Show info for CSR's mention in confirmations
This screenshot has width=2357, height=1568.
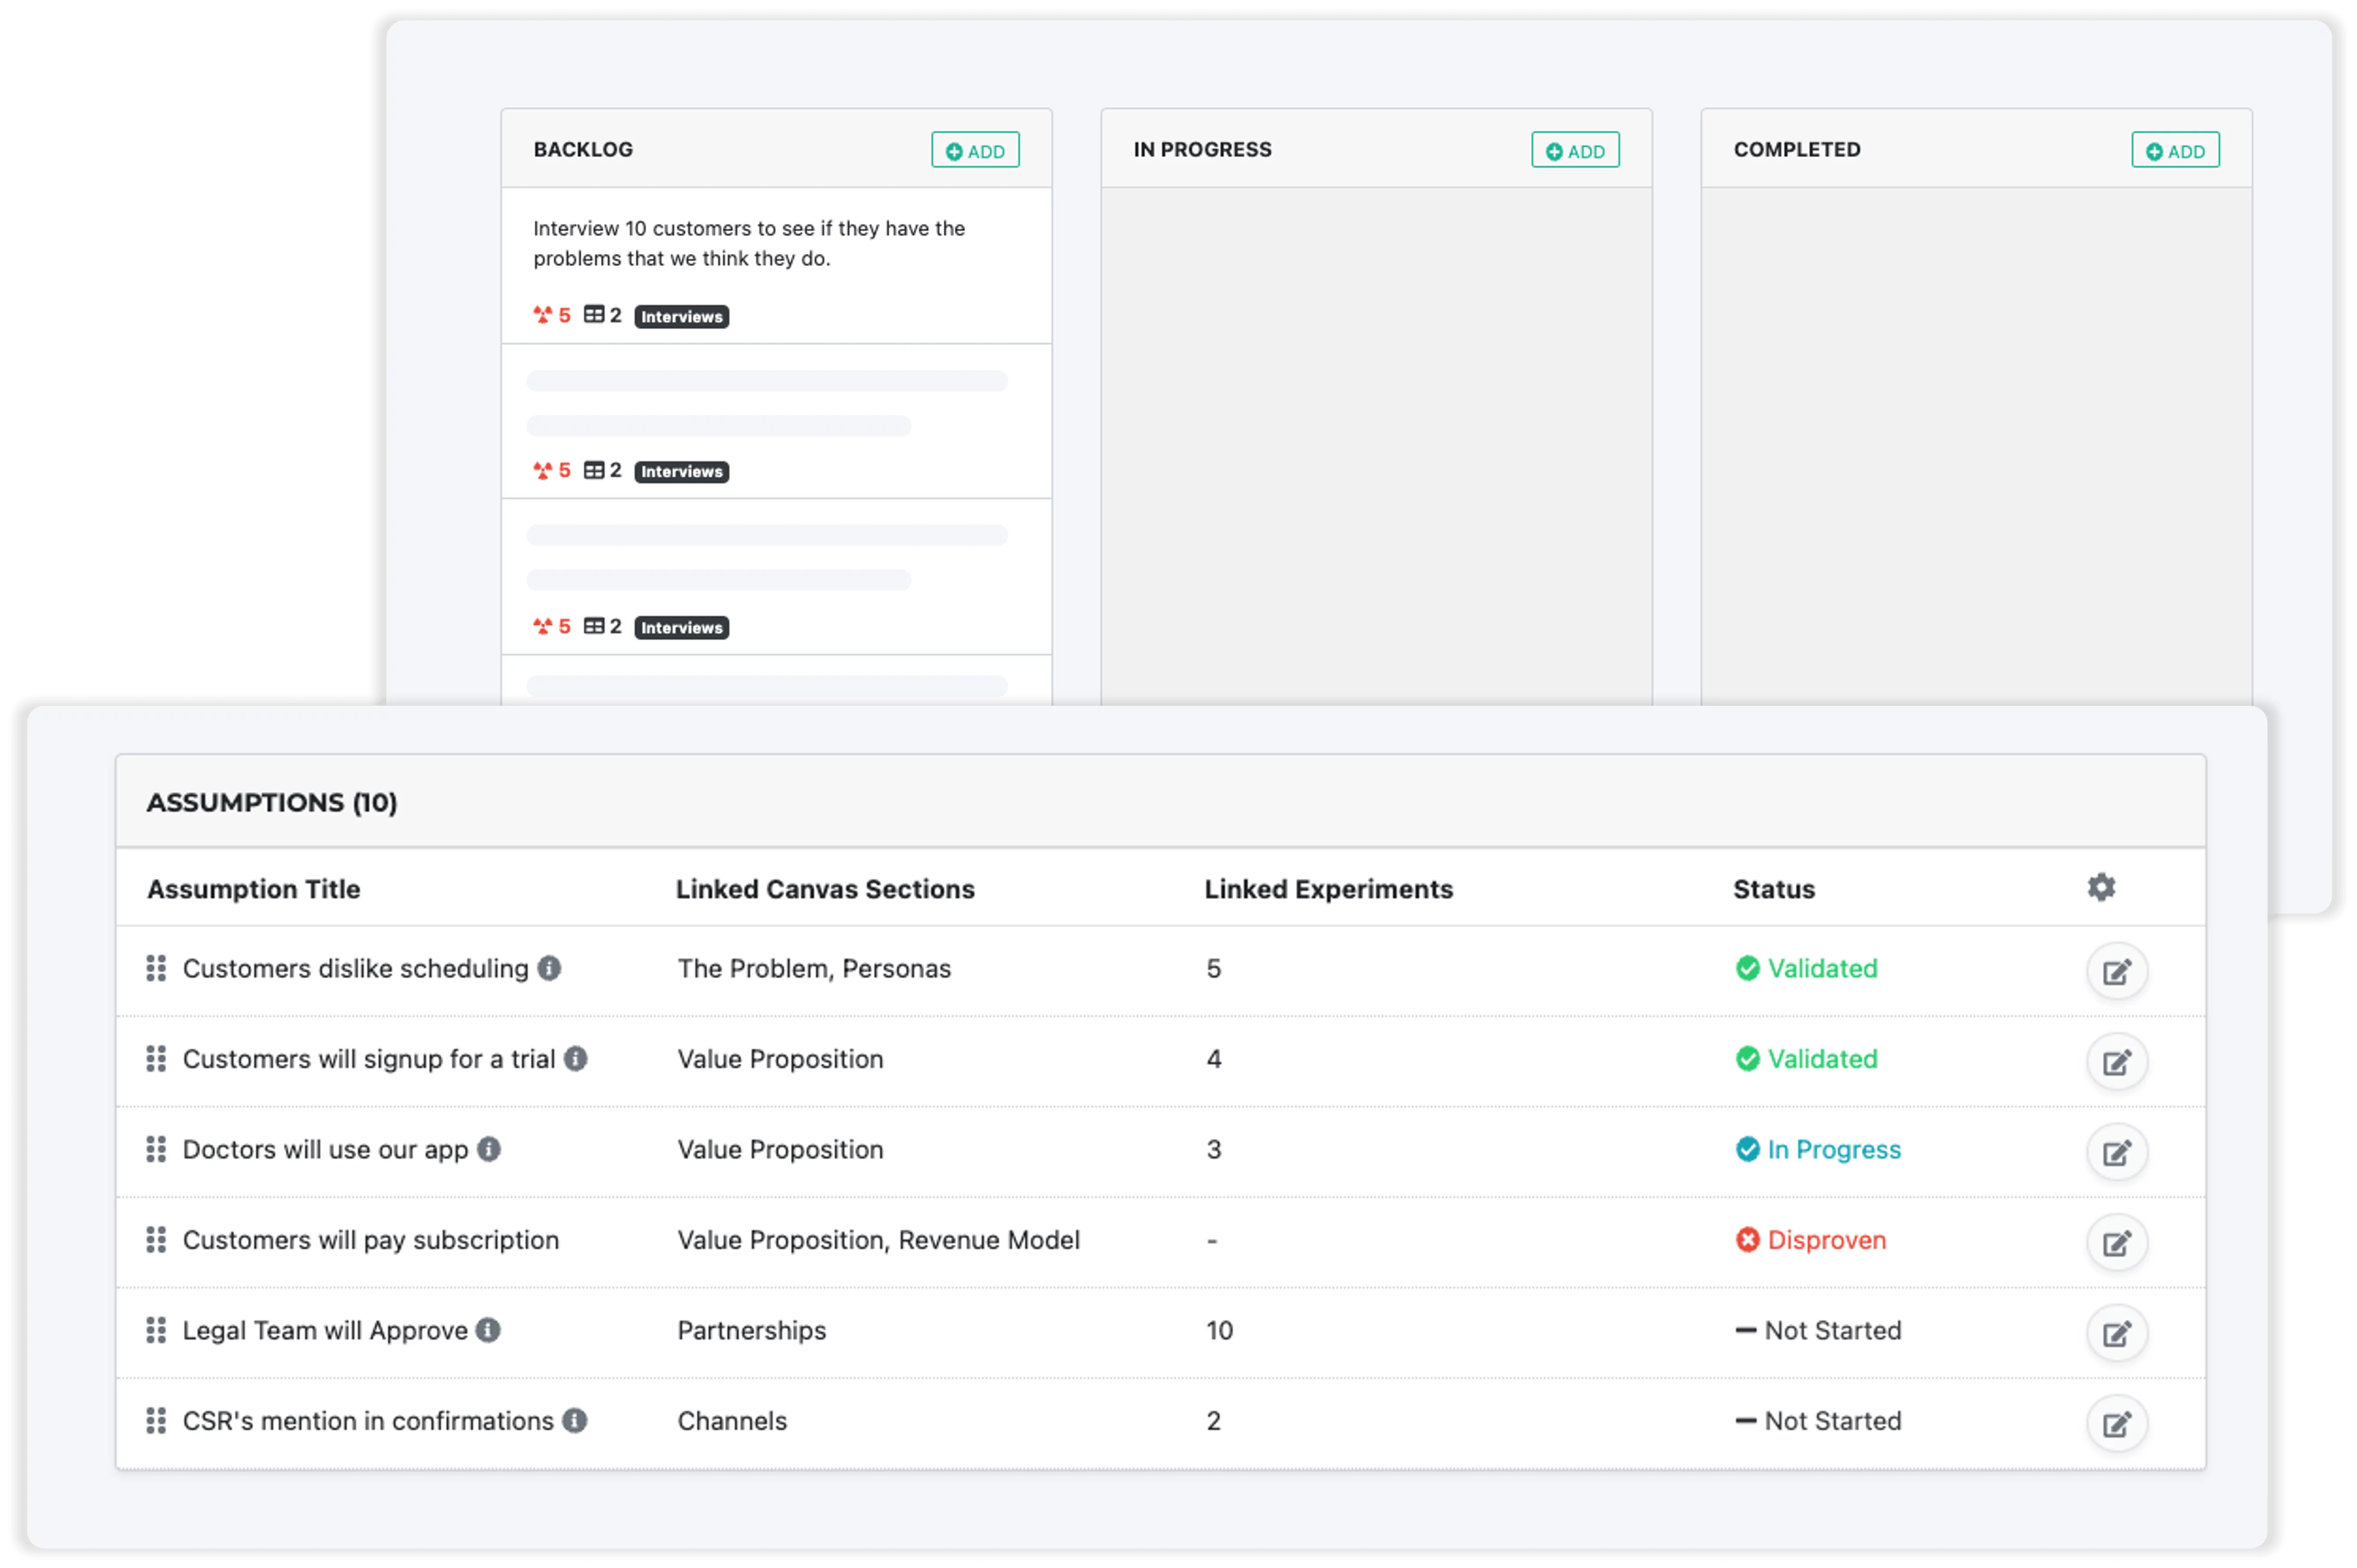[x=574, y=1420]
